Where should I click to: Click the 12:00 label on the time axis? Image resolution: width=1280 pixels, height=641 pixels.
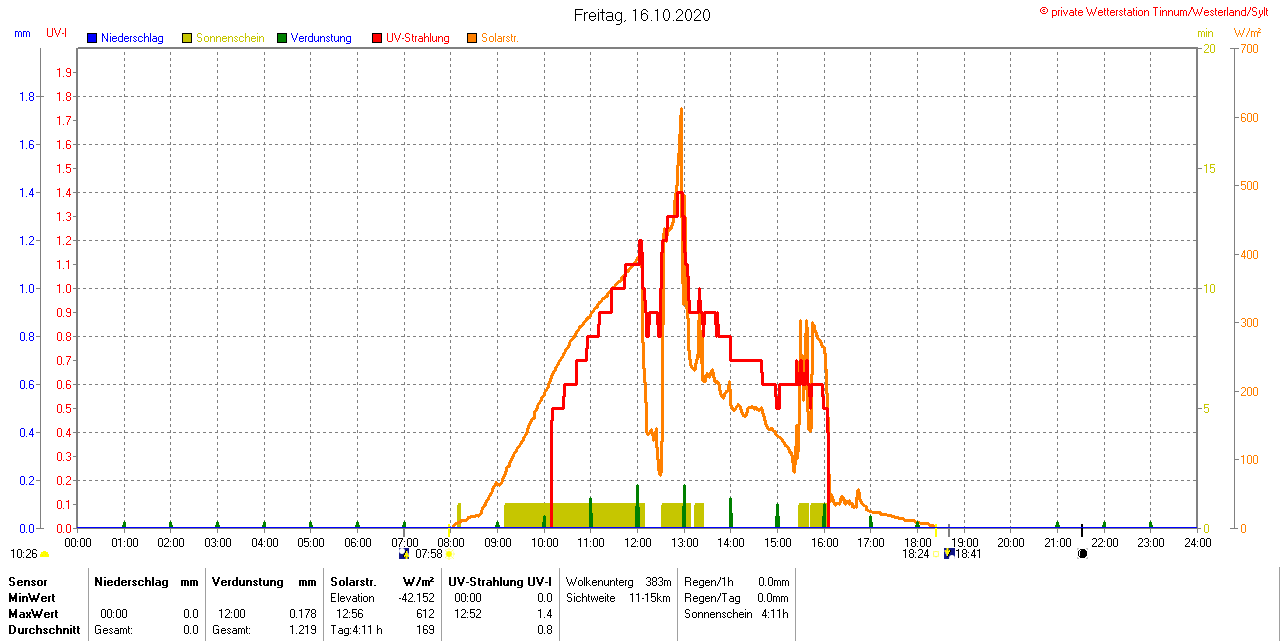(638, 542)
